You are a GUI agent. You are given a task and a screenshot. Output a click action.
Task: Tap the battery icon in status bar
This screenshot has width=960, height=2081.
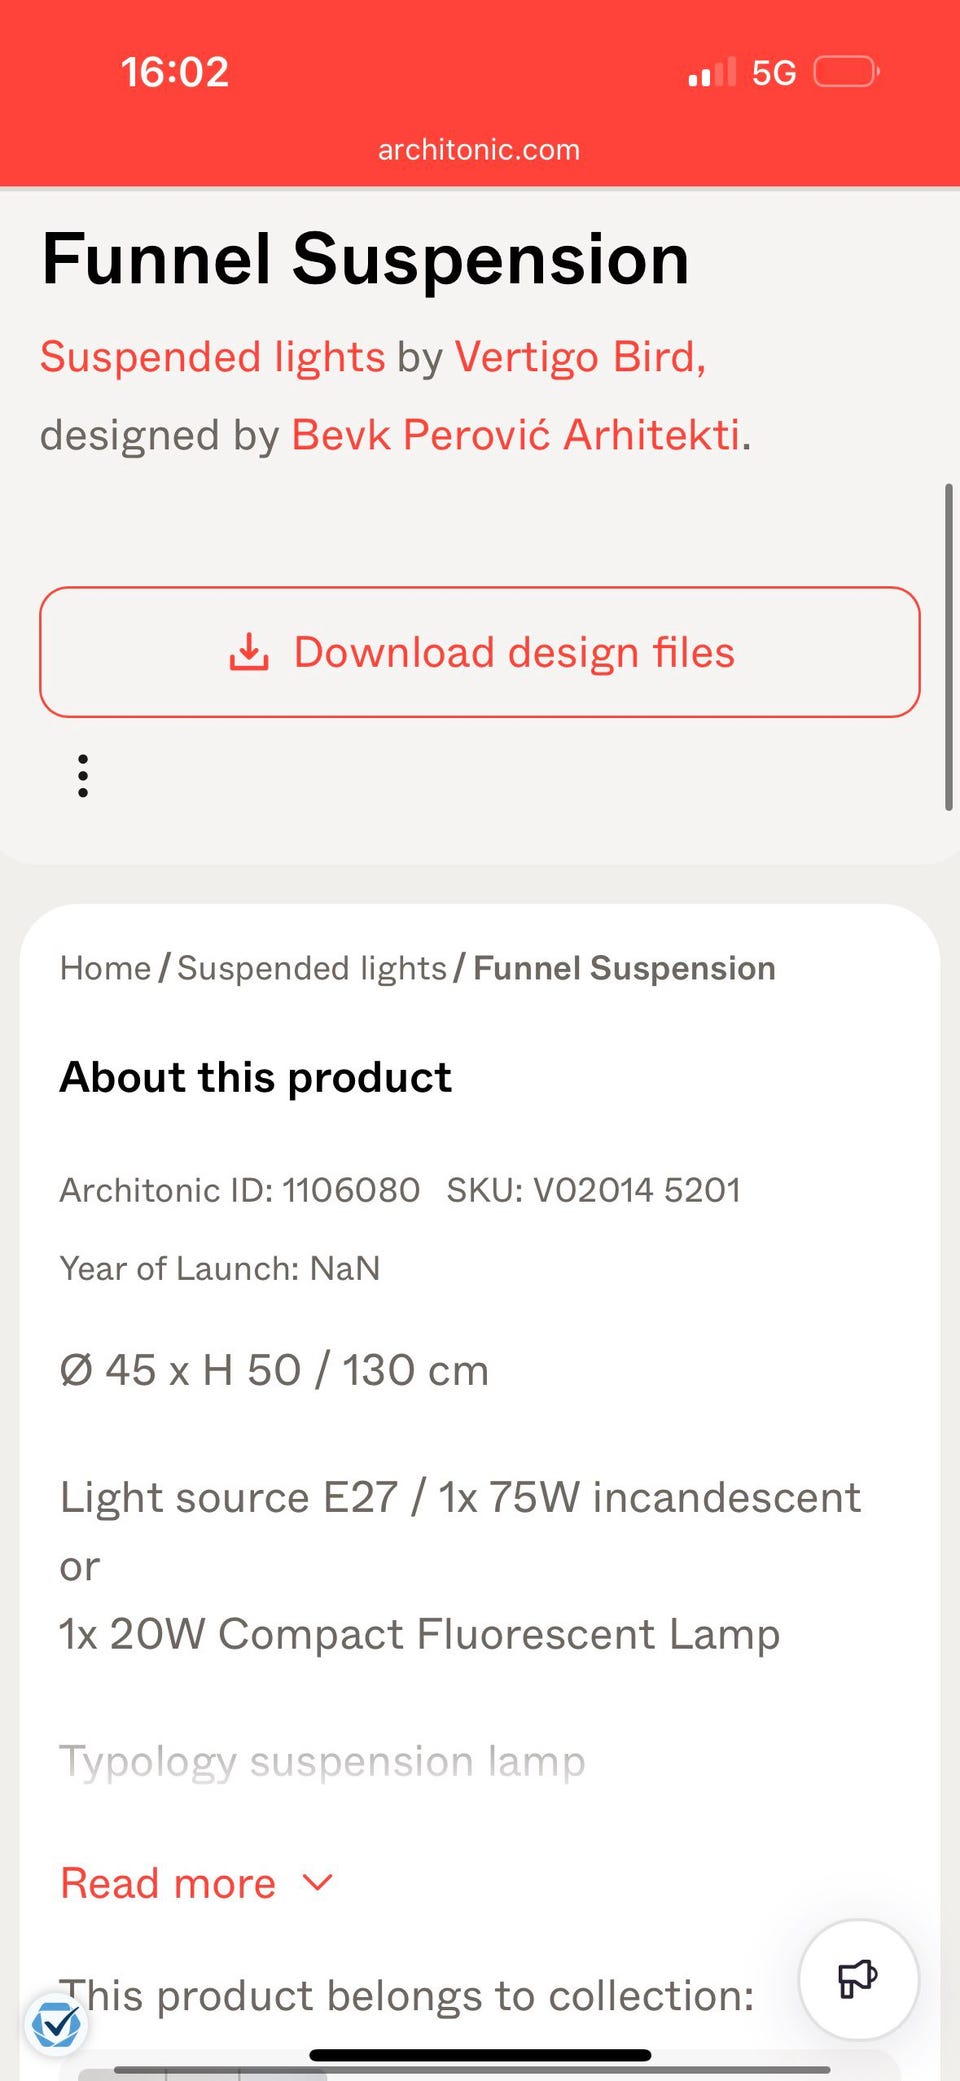846,72
